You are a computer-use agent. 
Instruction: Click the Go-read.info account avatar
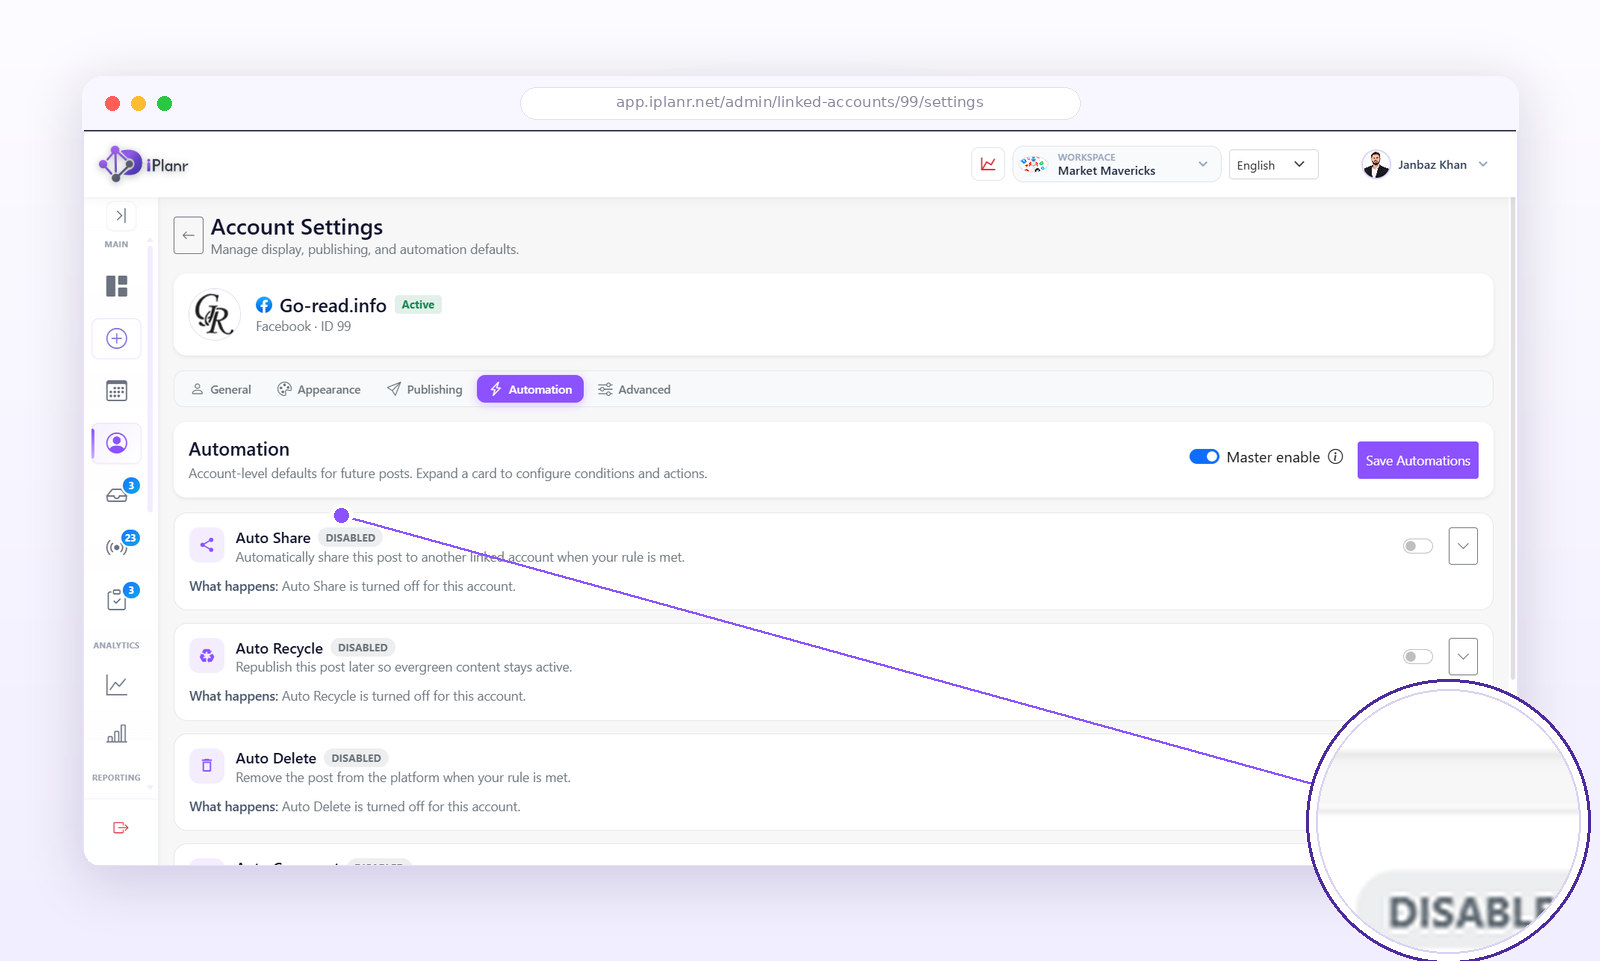point(214,314)
